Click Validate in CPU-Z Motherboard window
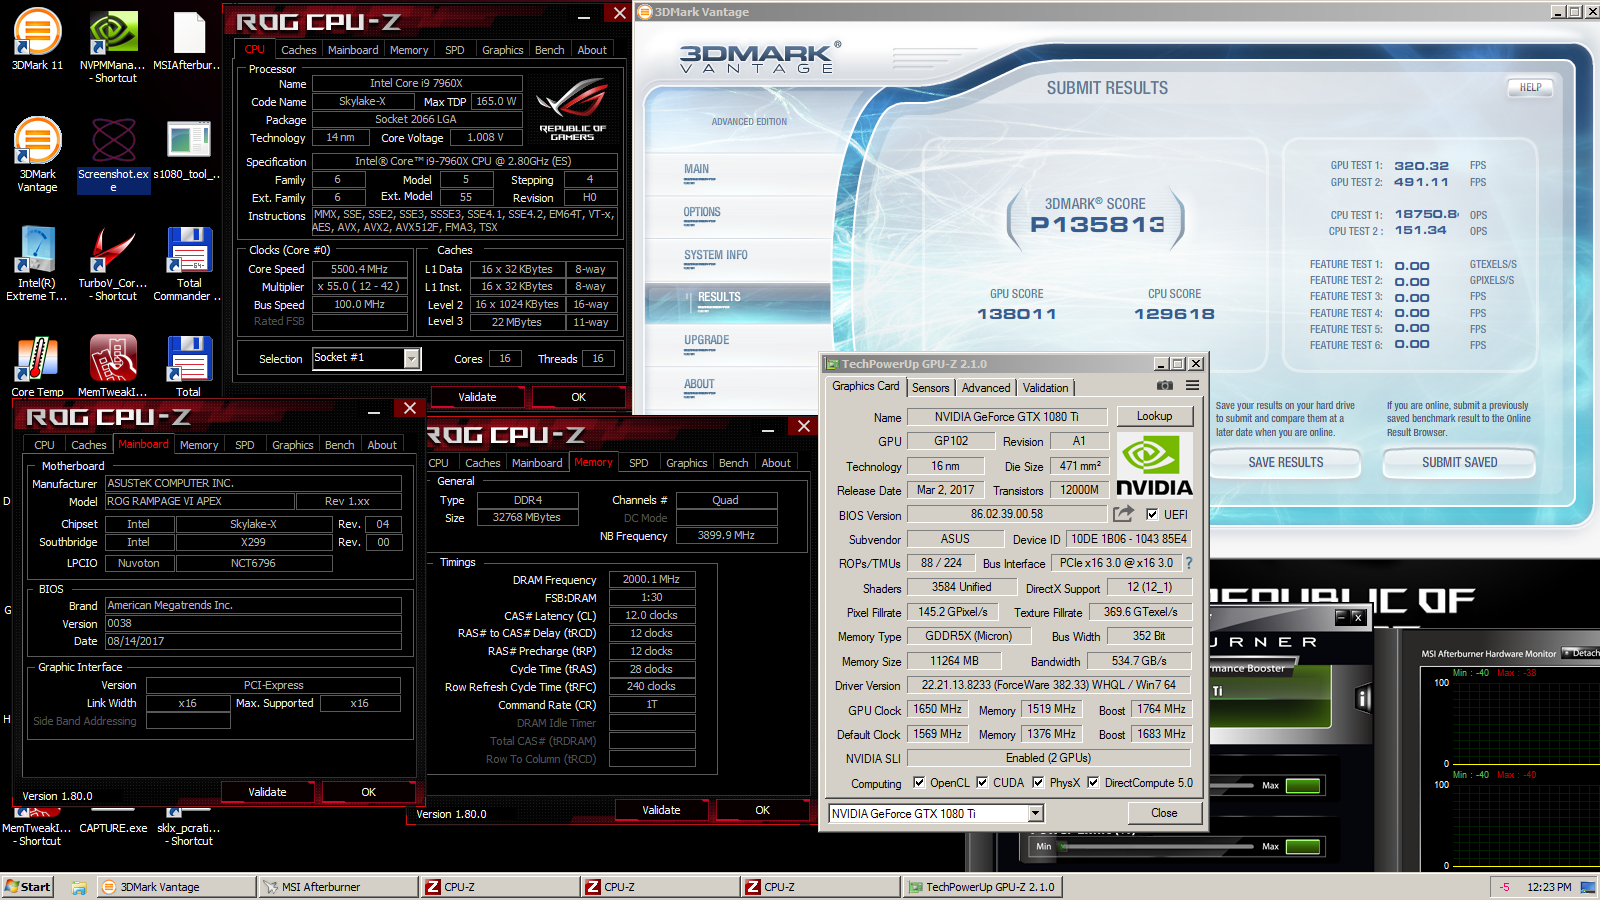The width and height of the screenshot is (1600, 900). [x=267, y=792]
